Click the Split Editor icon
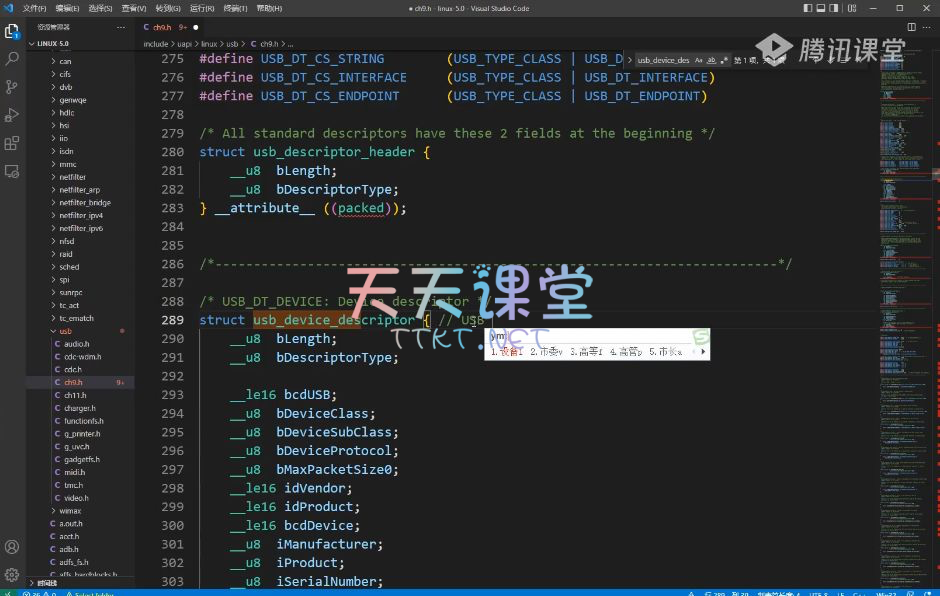940x596 pixels. (x=912, y=27)
